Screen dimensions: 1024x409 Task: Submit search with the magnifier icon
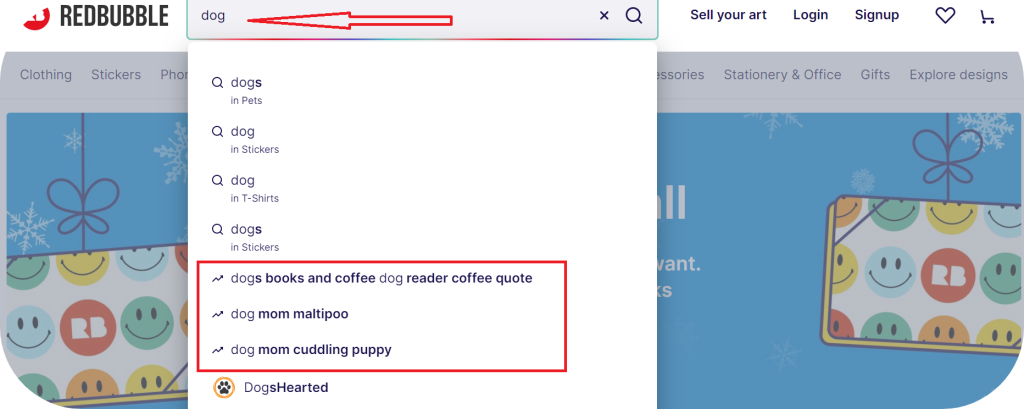(x=634, y=15)
